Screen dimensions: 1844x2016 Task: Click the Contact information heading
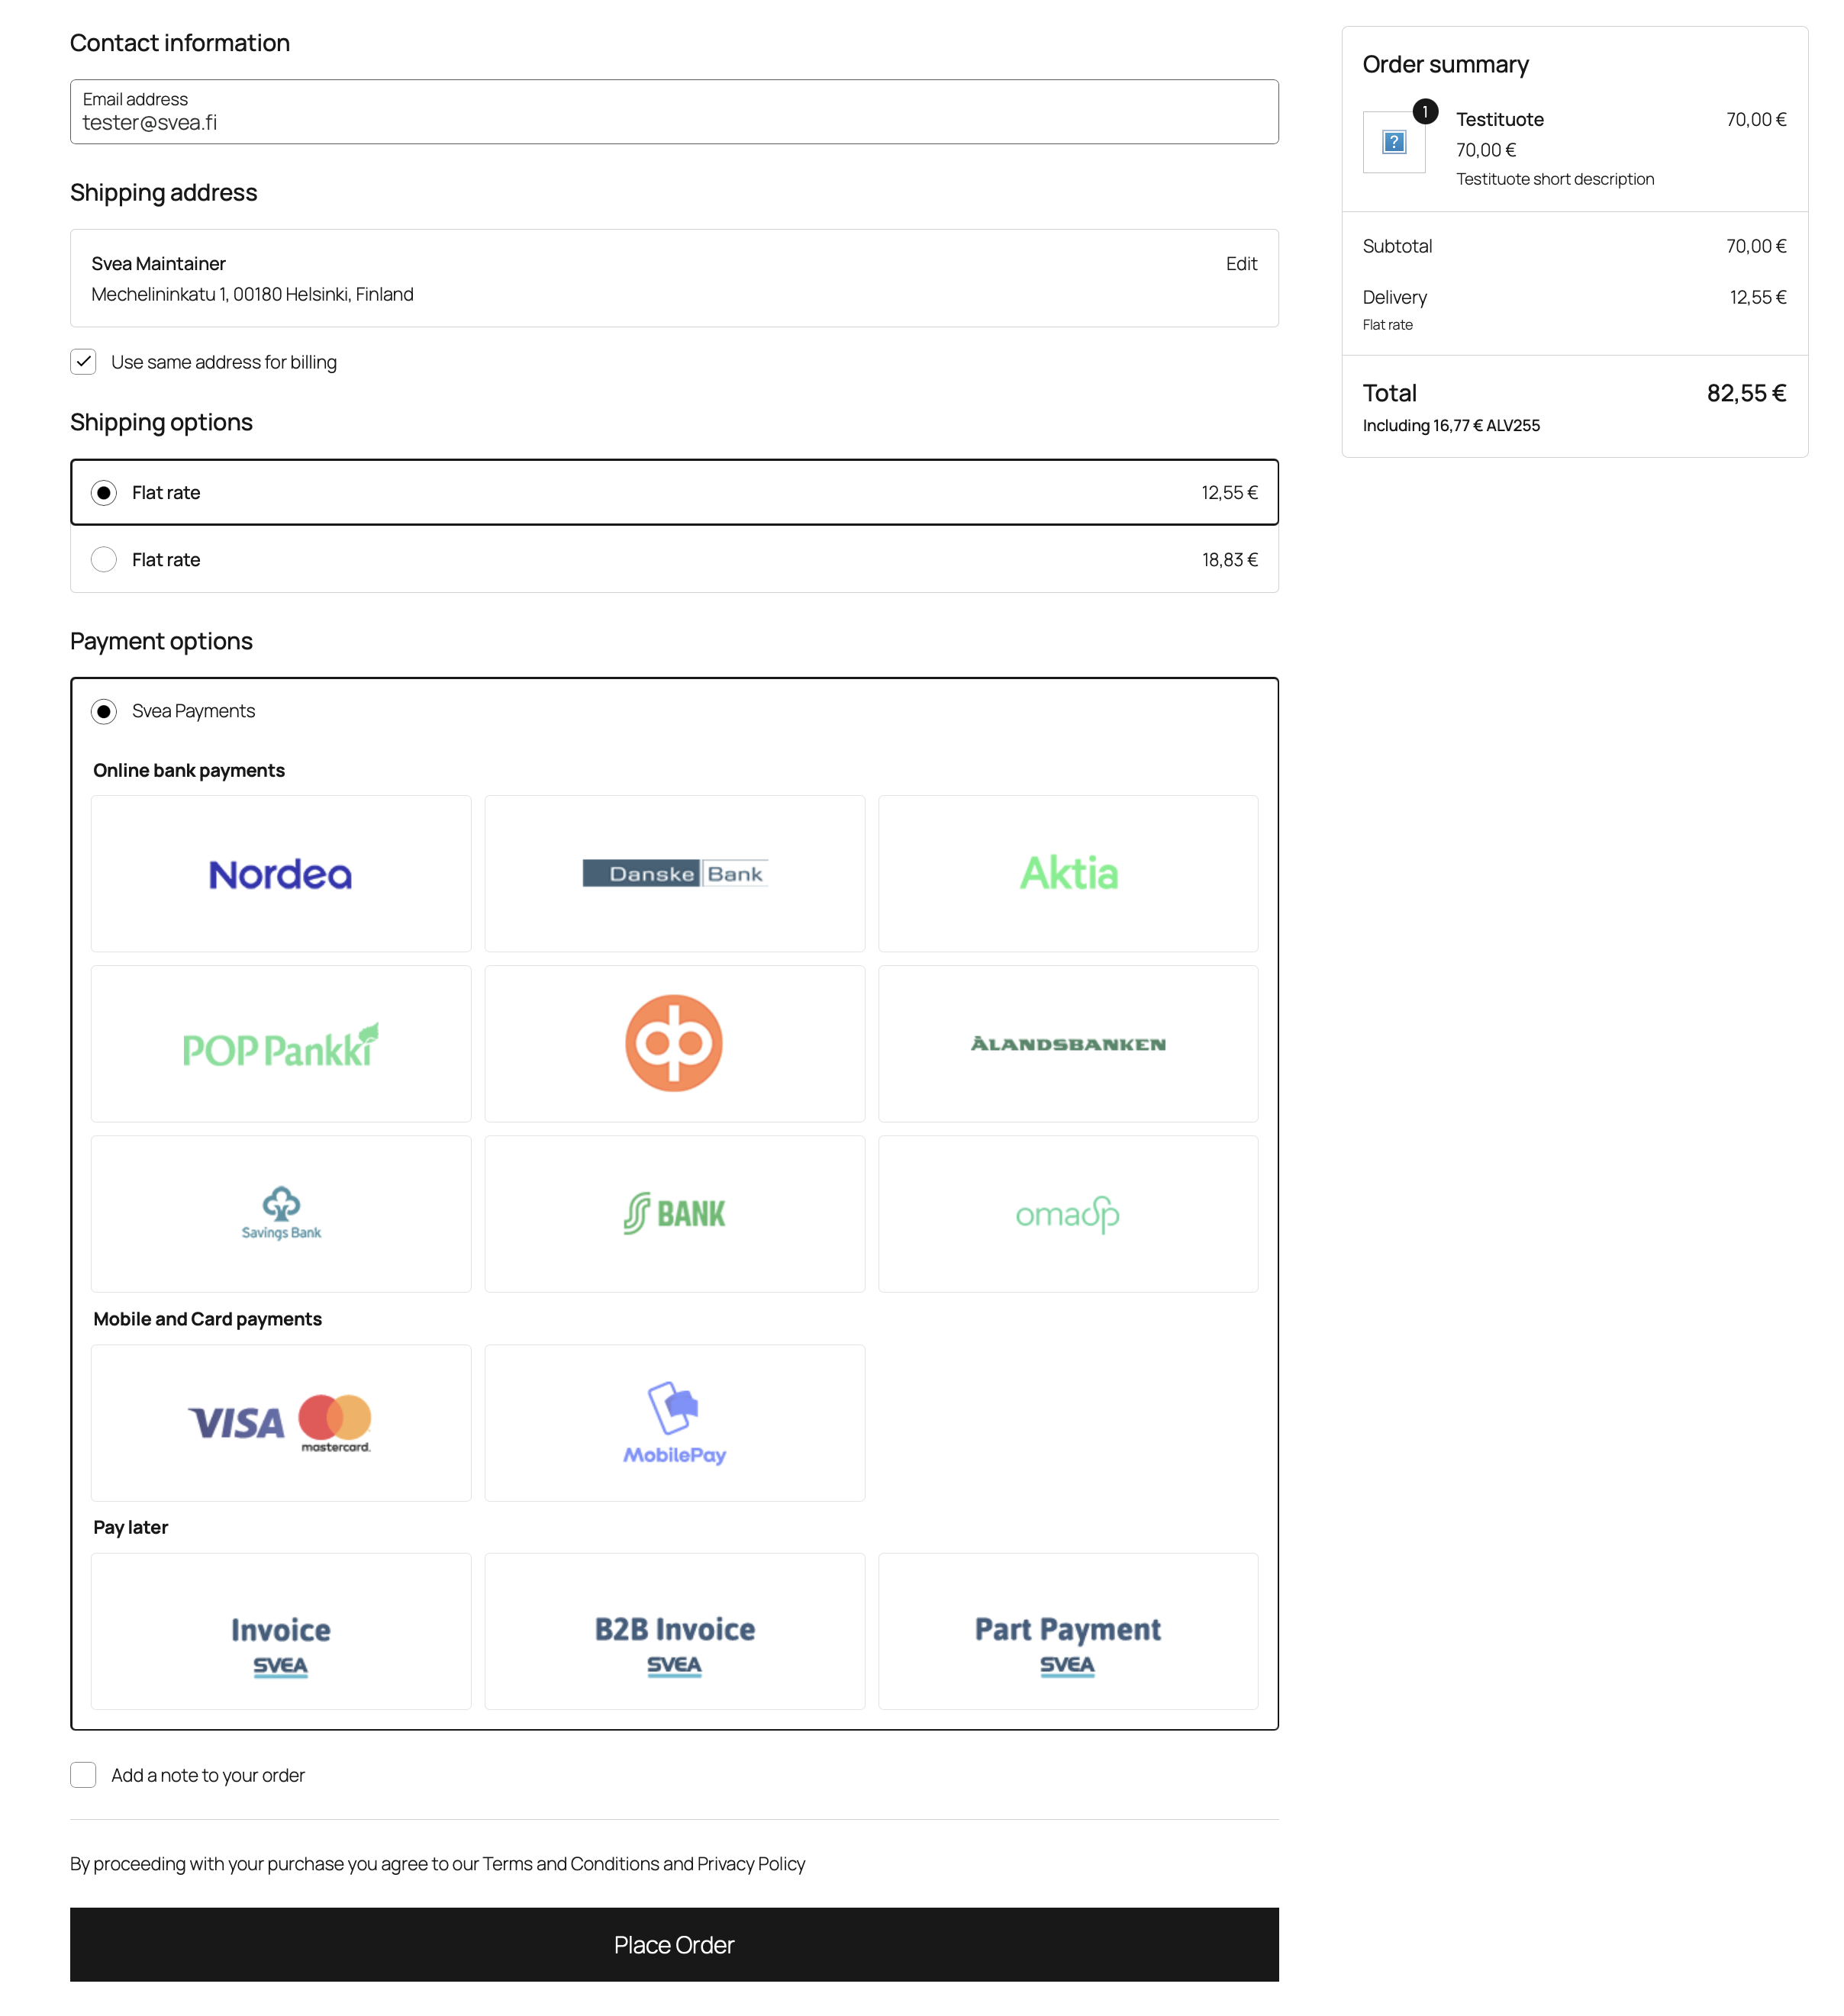point(180,44)
